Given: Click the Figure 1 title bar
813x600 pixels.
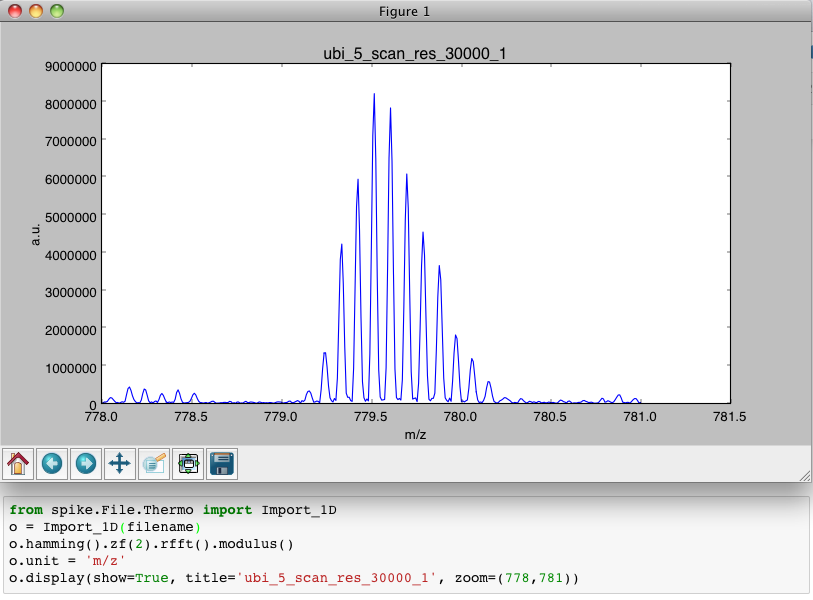Looking at the screenshot, I should point(405,11).
